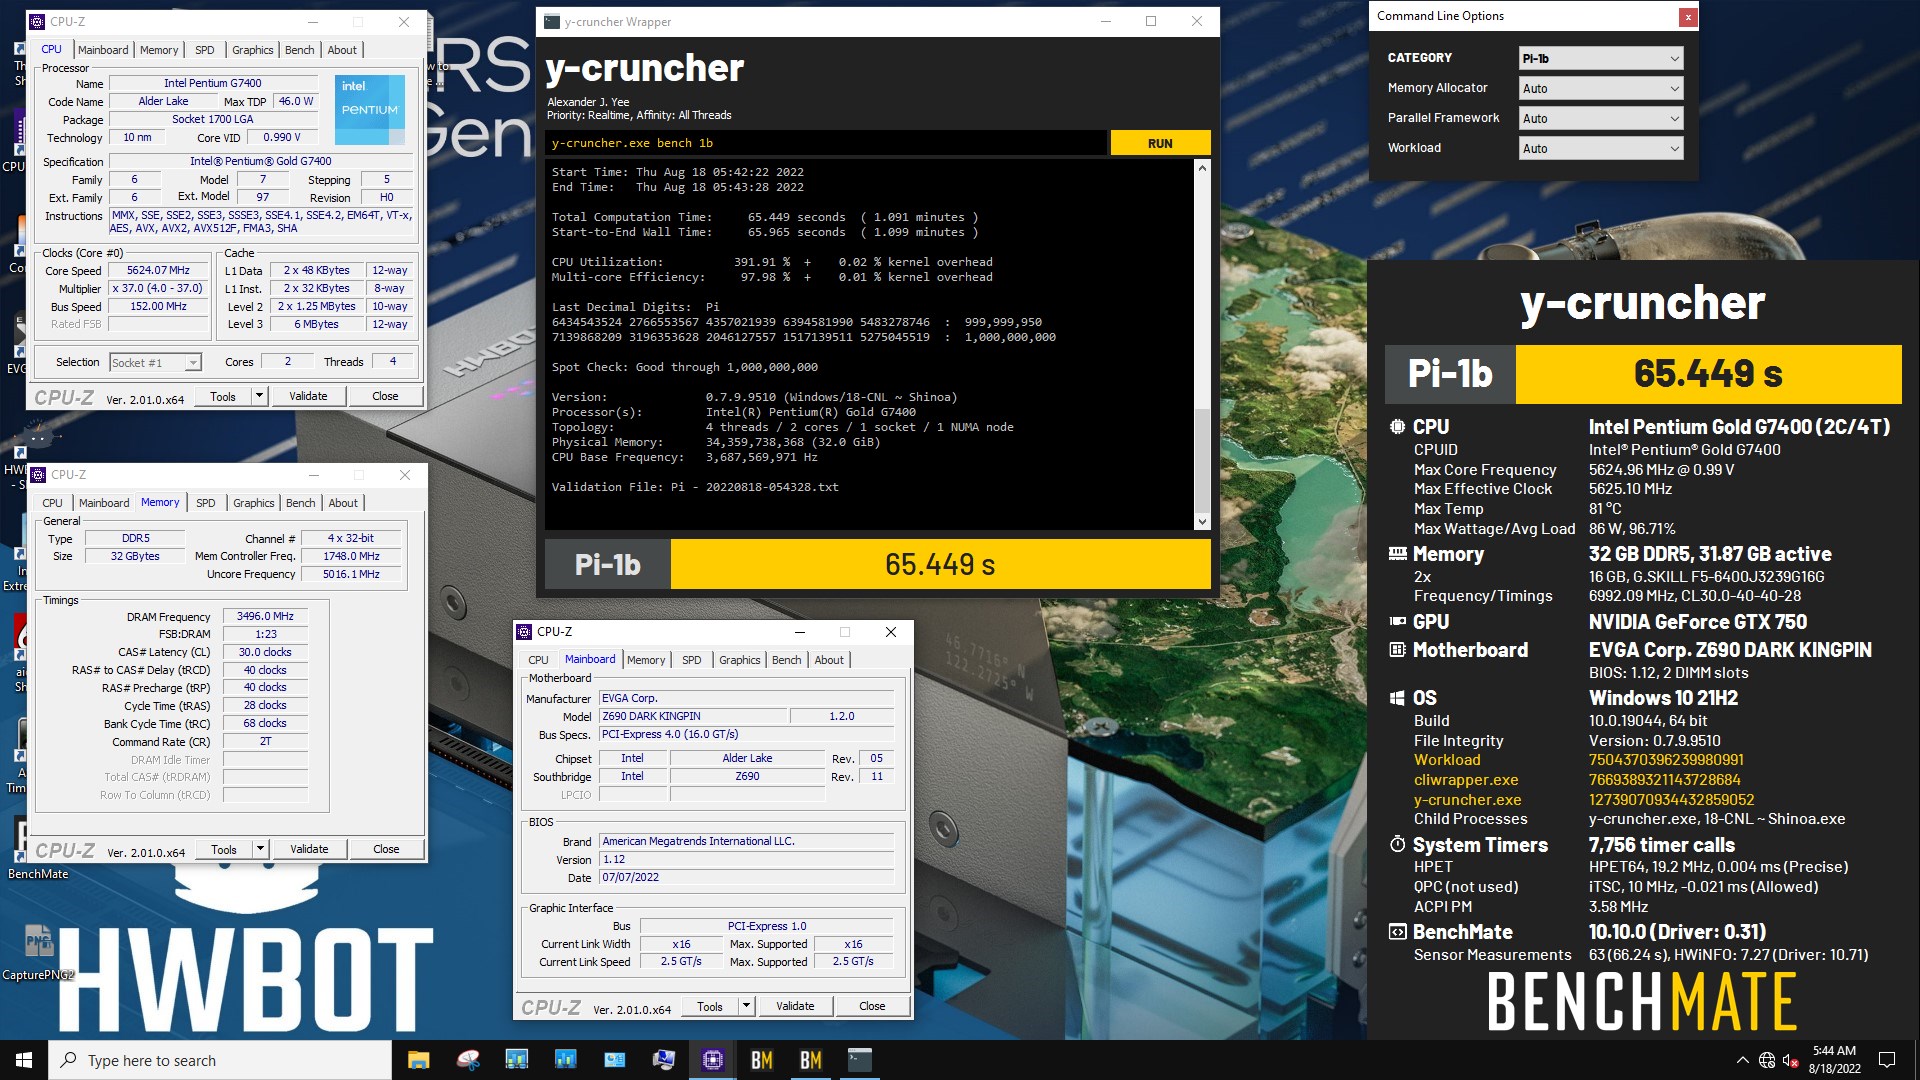The width and height of the screenshot is (1920, 1080).
Task: Click the second BM BenchMate taskbar icon
Action: coord(810,1060)
